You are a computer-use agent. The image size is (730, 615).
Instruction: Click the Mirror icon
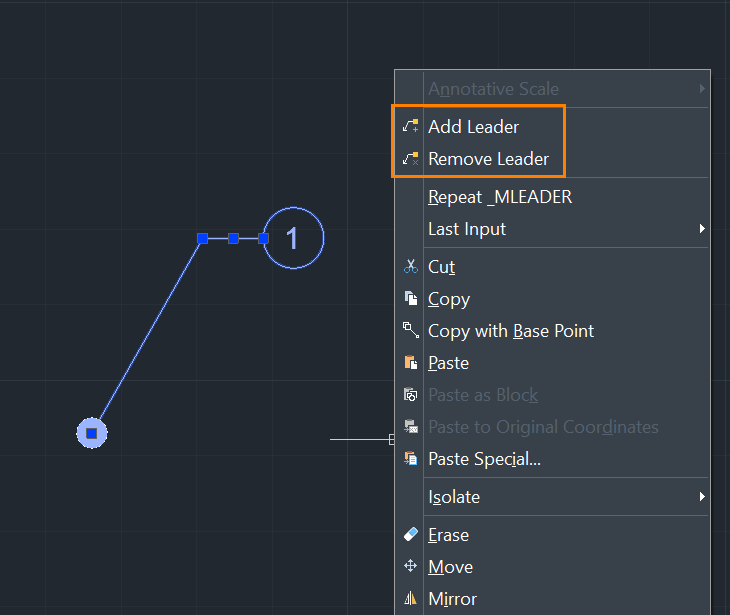[x=410, y=598]
